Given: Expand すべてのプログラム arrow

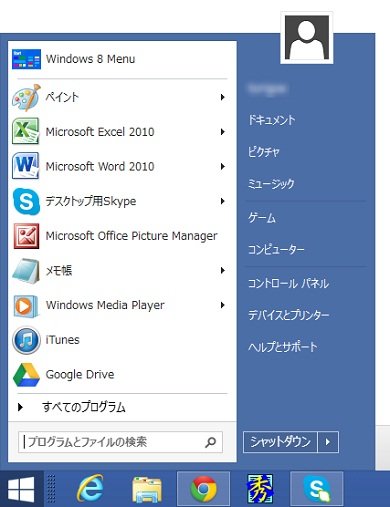Looking at the screenshot, I should click(20, 407).
